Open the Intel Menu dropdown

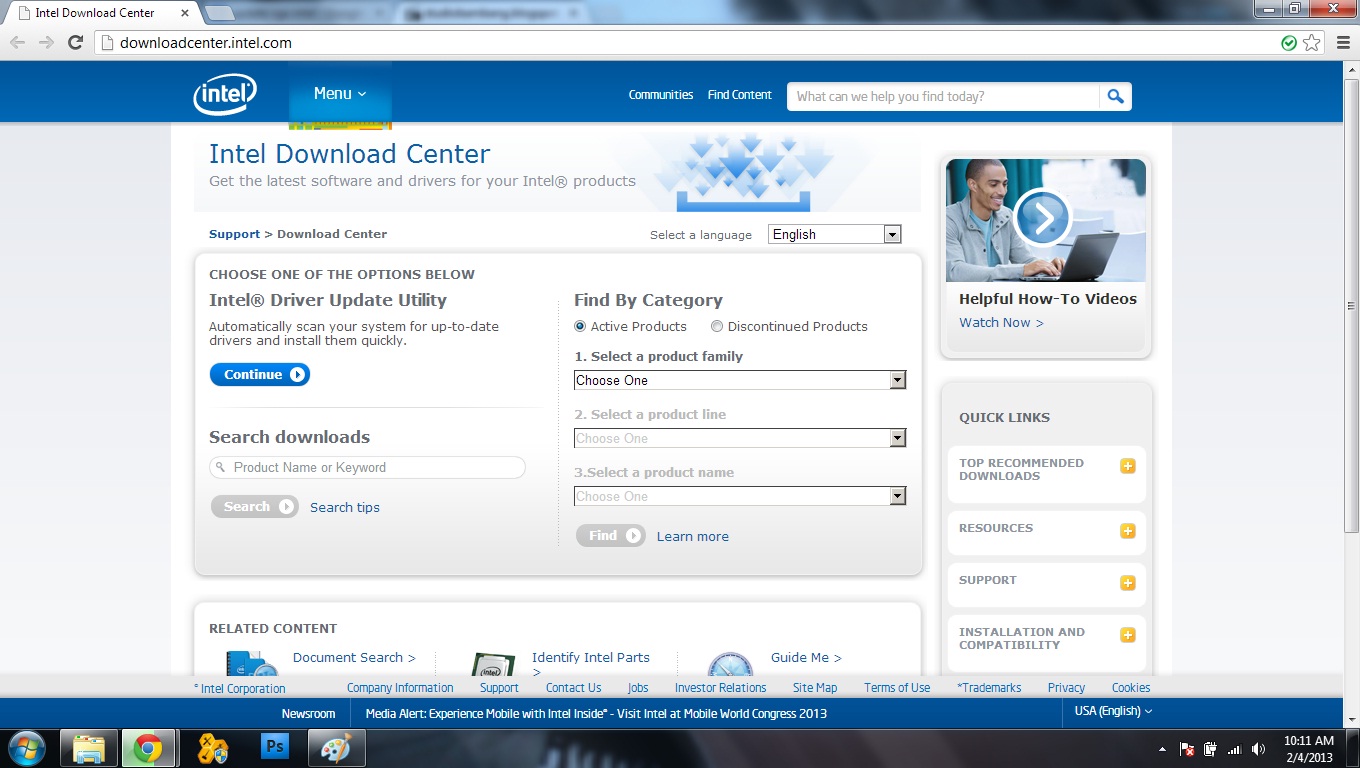click(340, 94)
